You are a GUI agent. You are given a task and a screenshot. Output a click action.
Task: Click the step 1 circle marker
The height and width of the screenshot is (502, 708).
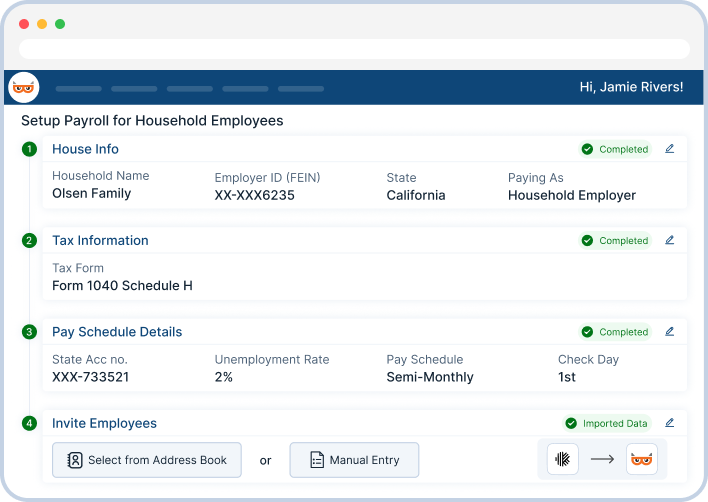coord(29,149)
